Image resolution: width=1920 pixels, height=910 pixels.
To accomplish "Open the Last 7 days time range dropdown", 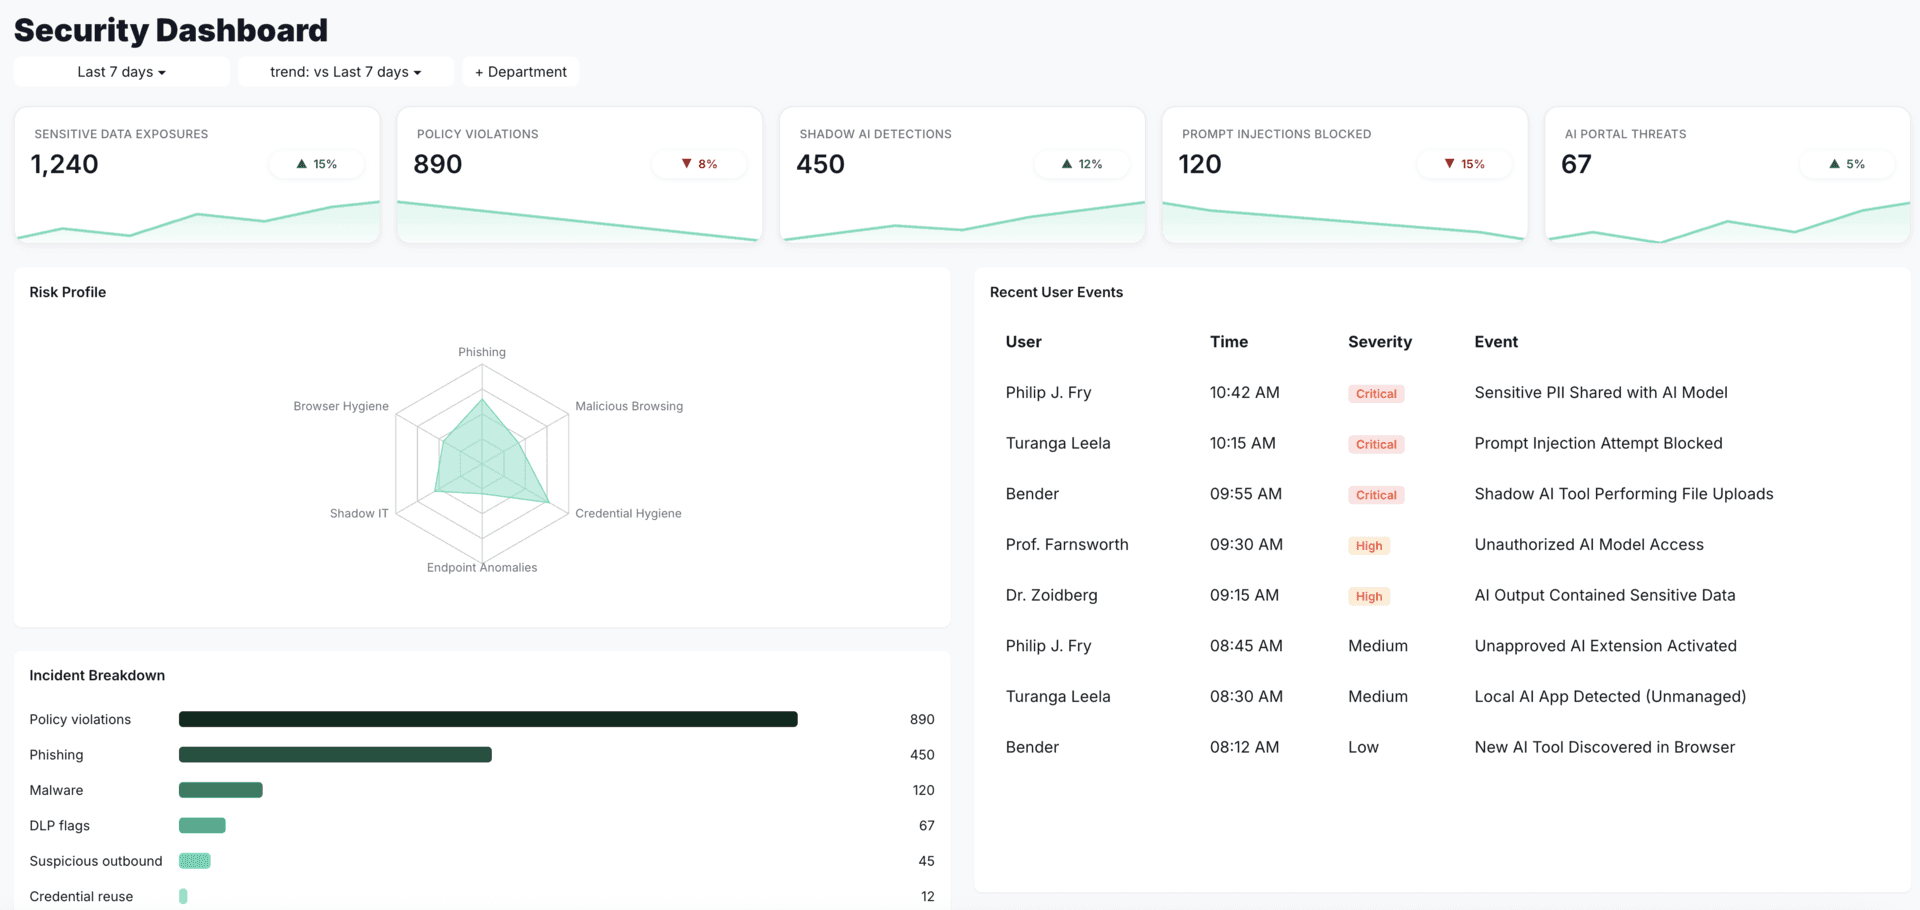I will point(121,71).
